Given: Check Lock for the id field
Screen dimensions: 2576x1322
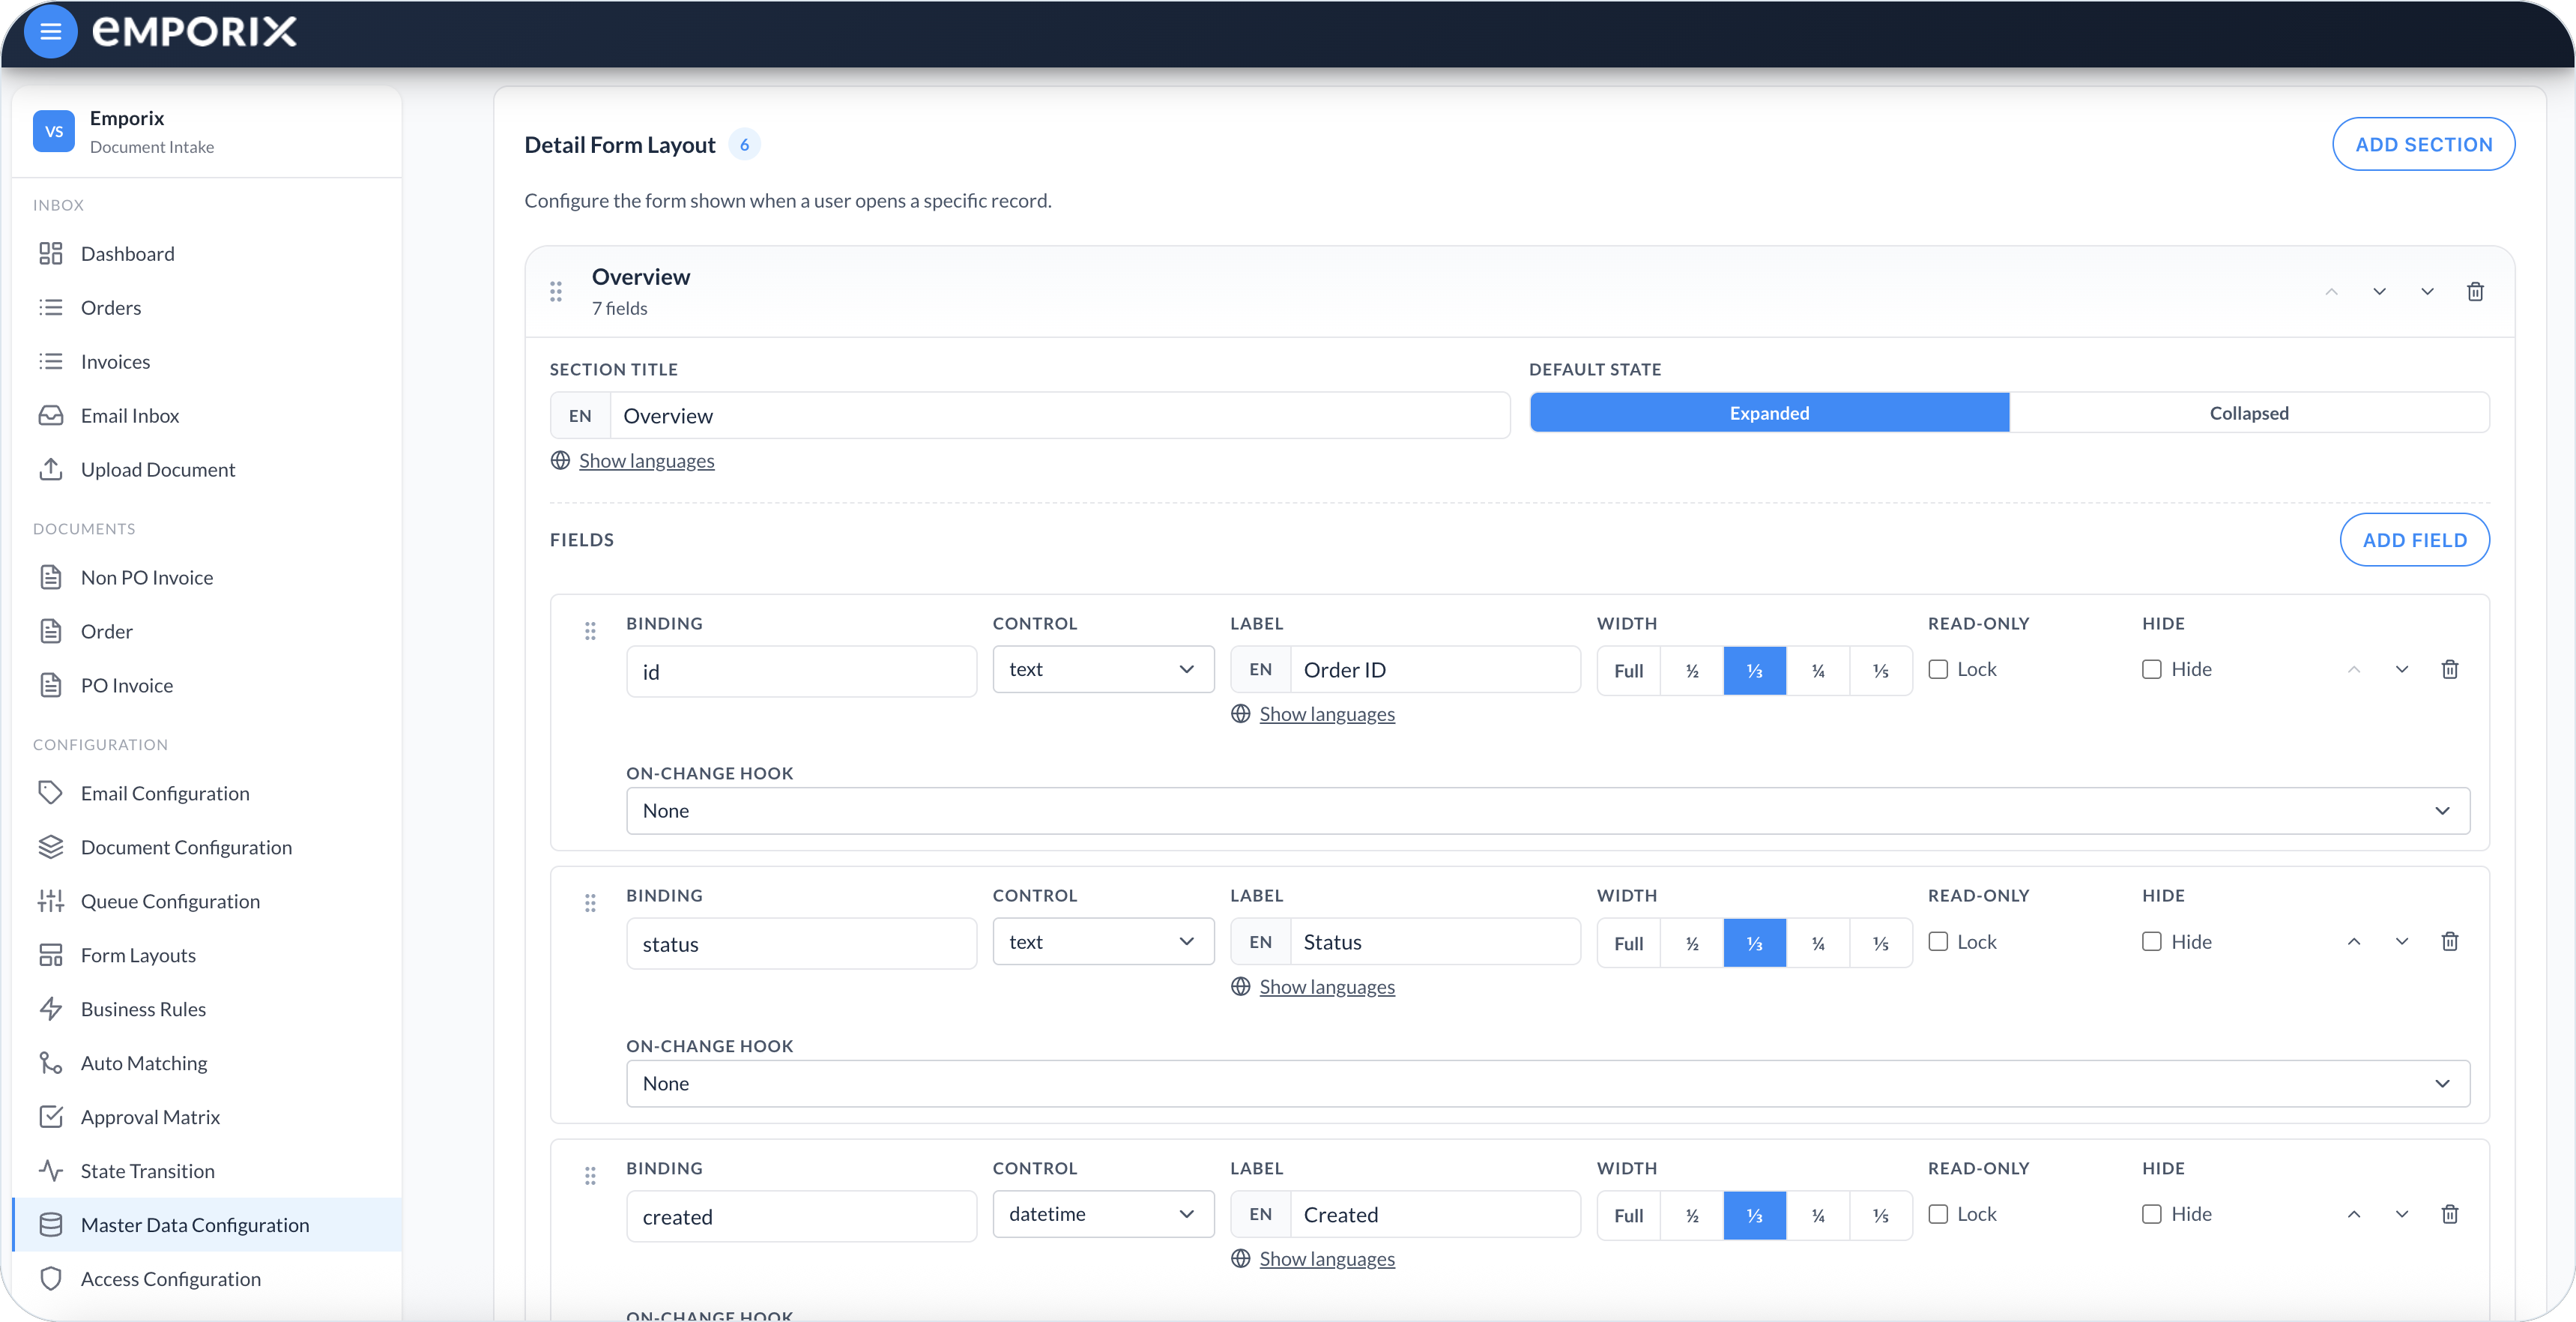Looking at the screenshot, I should point(1938,669).
